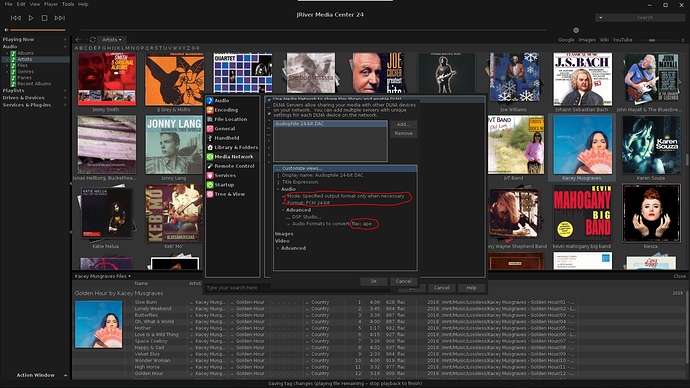Expand the Advanced section under Video
This screenshot has height=388, width=690.
(x=278, y=248)
